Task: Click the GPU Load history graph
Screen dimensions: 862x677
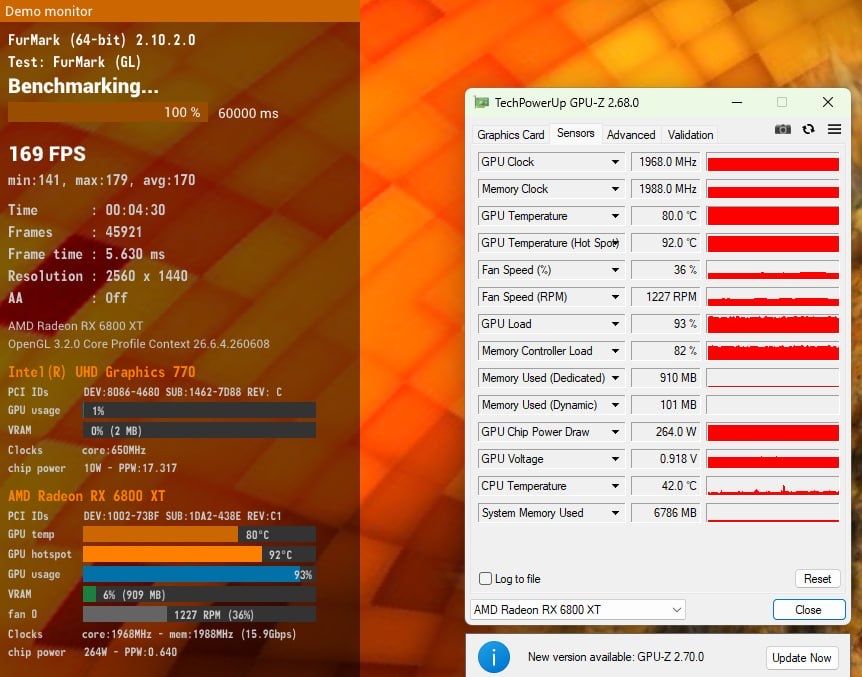Action: pyautogui.click(x=772, y=324)
